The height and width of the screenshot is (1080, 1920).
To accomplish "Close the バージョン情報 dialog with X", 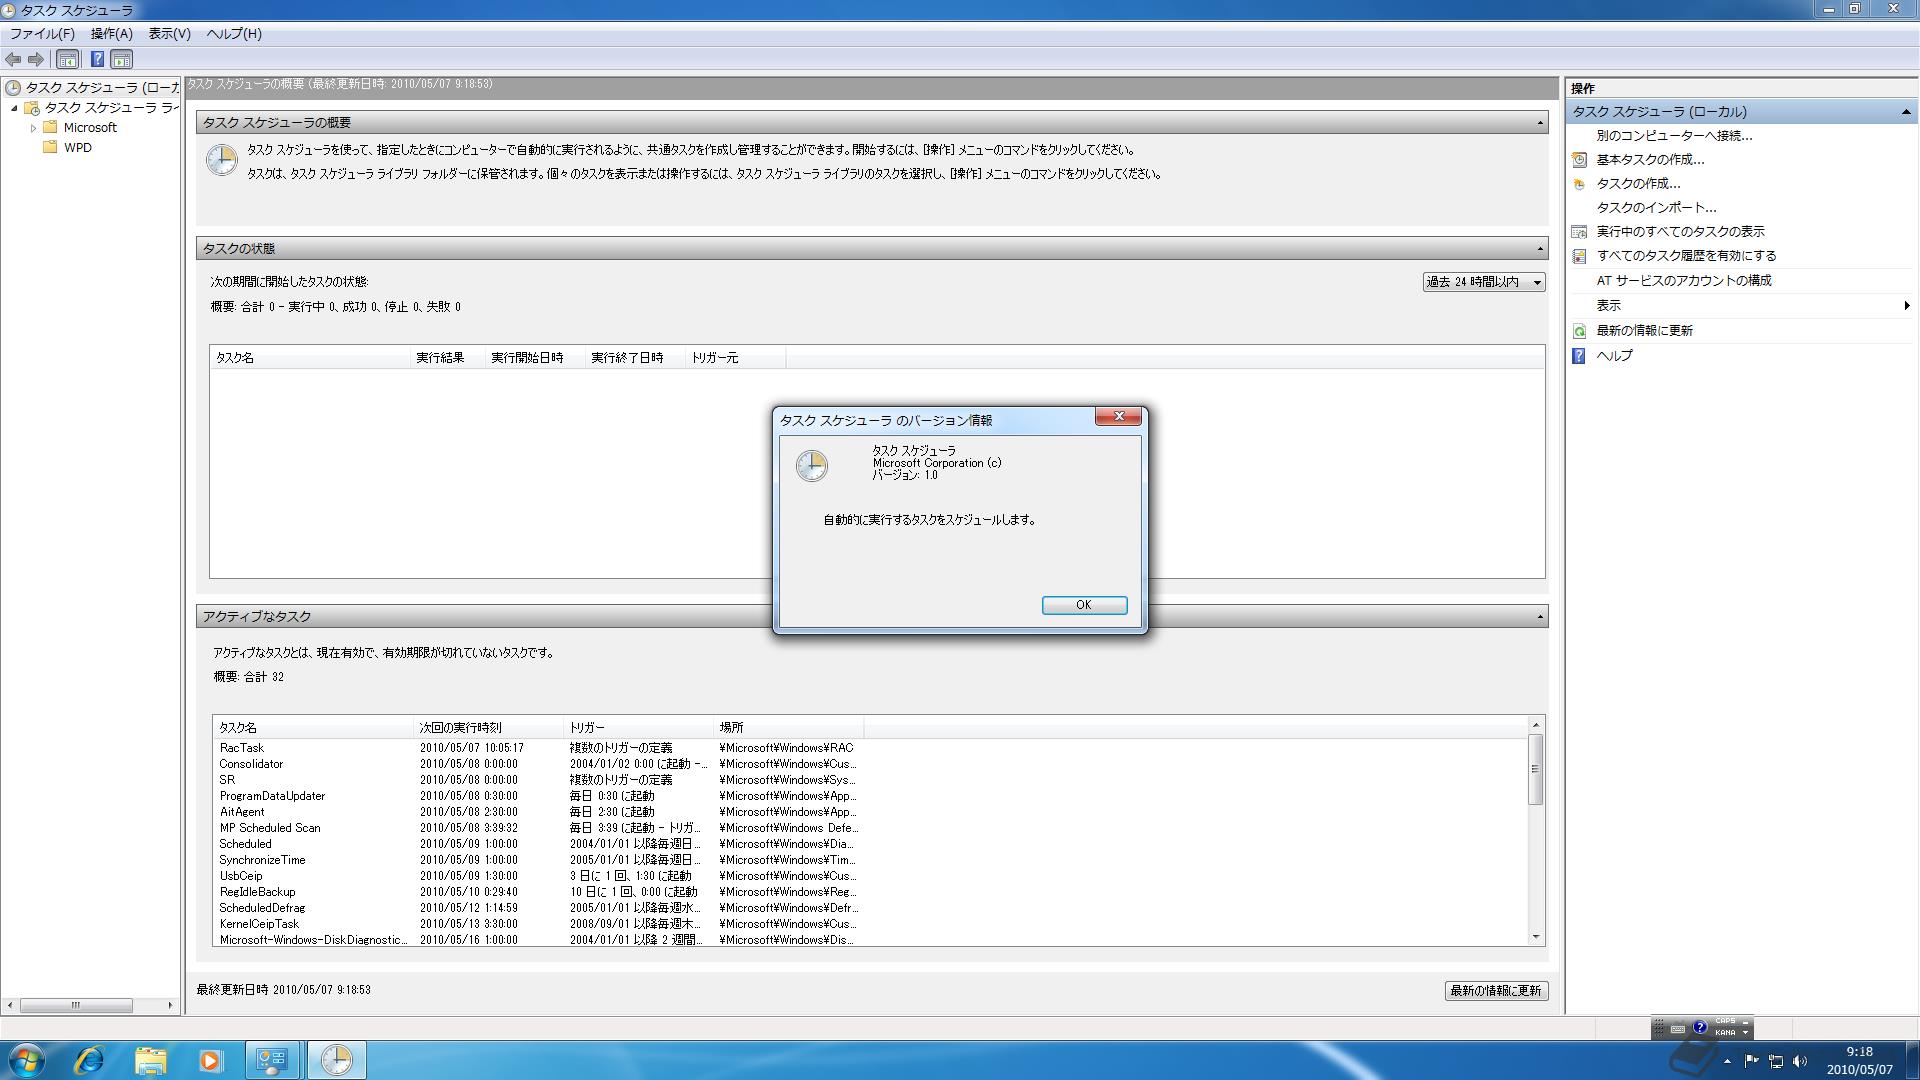I will click(x=1118, y=417).
